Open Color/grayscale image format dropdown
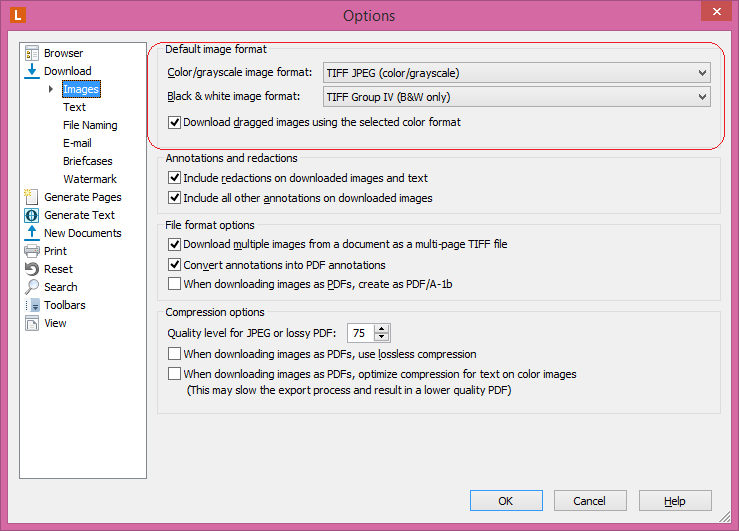This screenshot has height=531, width=739. click(517, 73)
